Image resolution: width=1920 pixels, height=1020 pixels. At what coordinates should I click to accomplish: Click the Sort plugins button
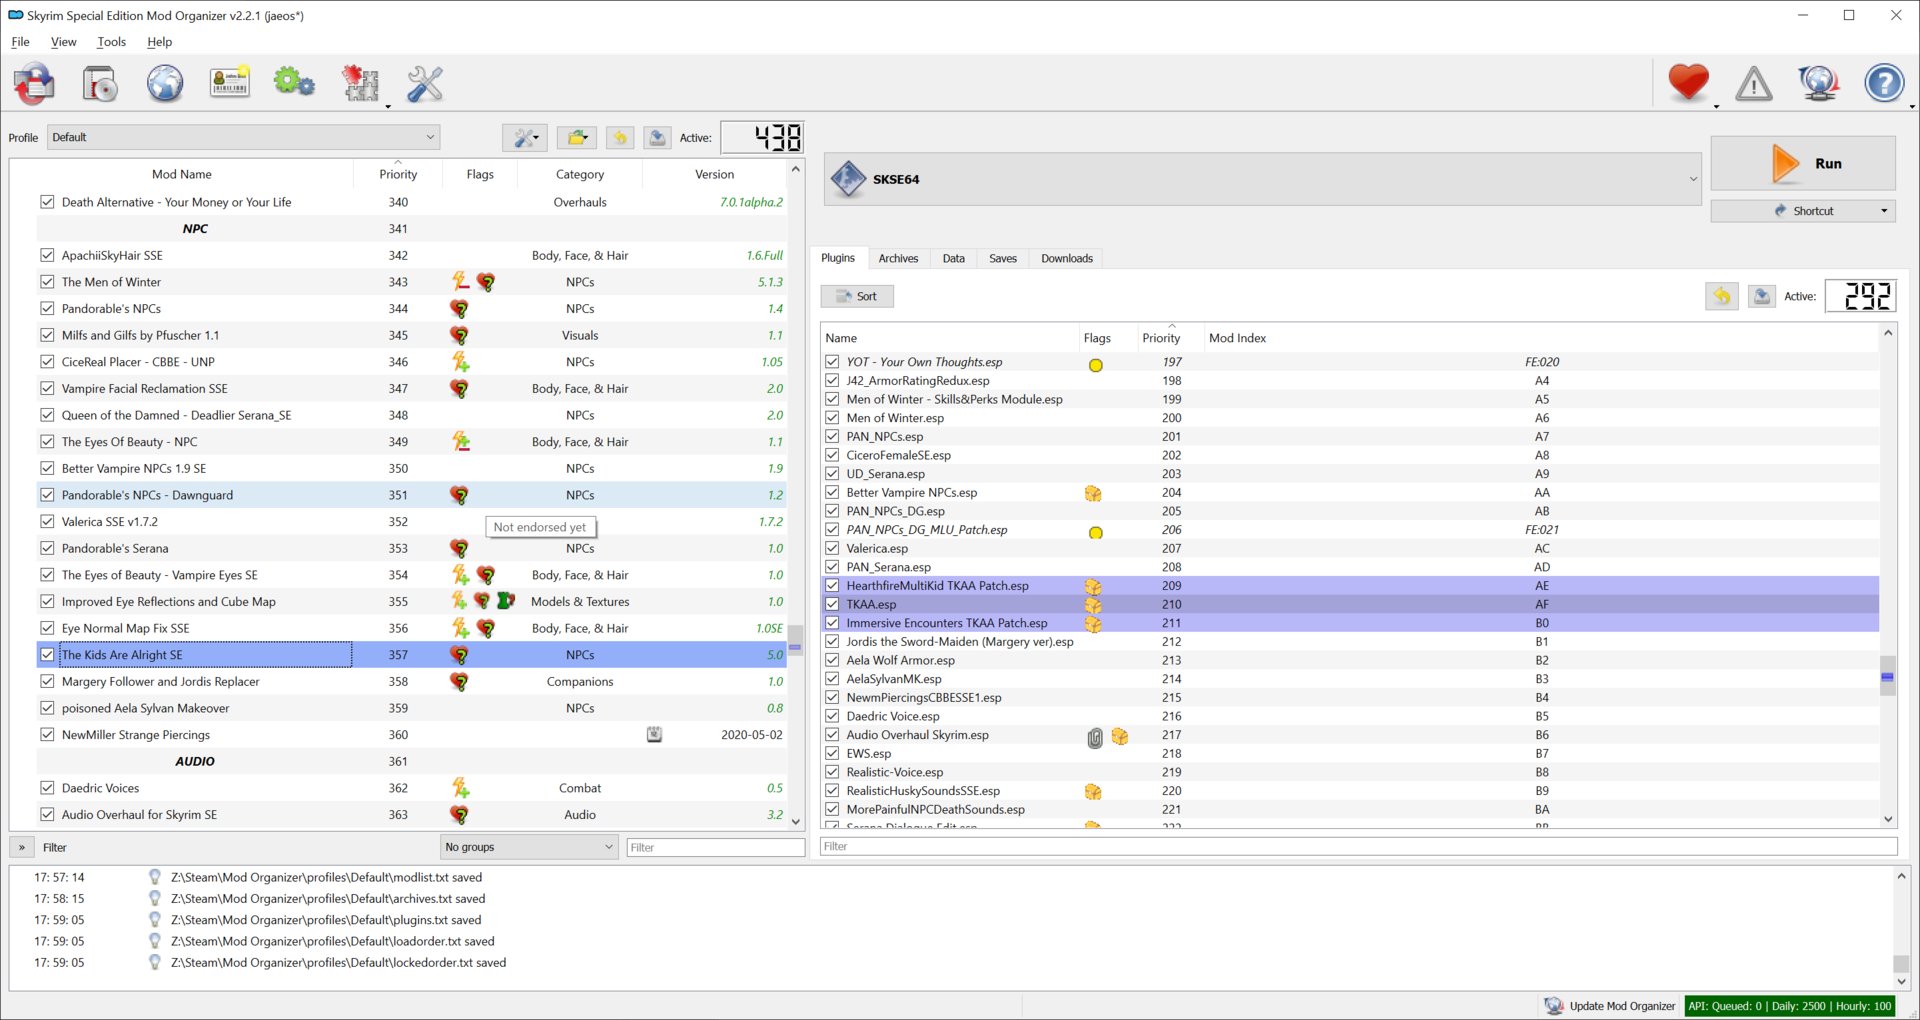pyautogui.click(x=857, y=296)
